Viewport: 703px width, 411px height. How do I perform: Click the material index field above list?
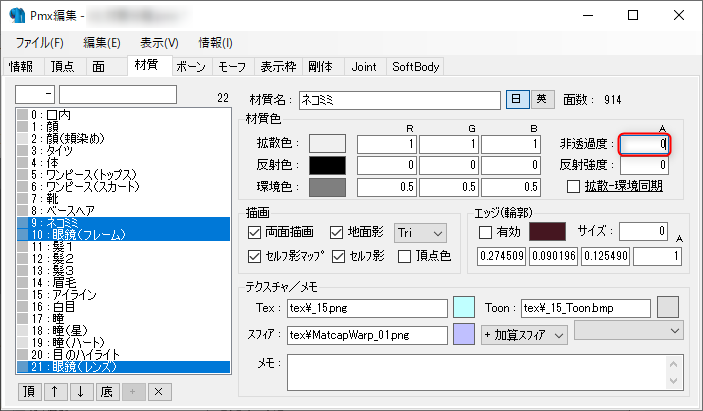tap(35, 95)
